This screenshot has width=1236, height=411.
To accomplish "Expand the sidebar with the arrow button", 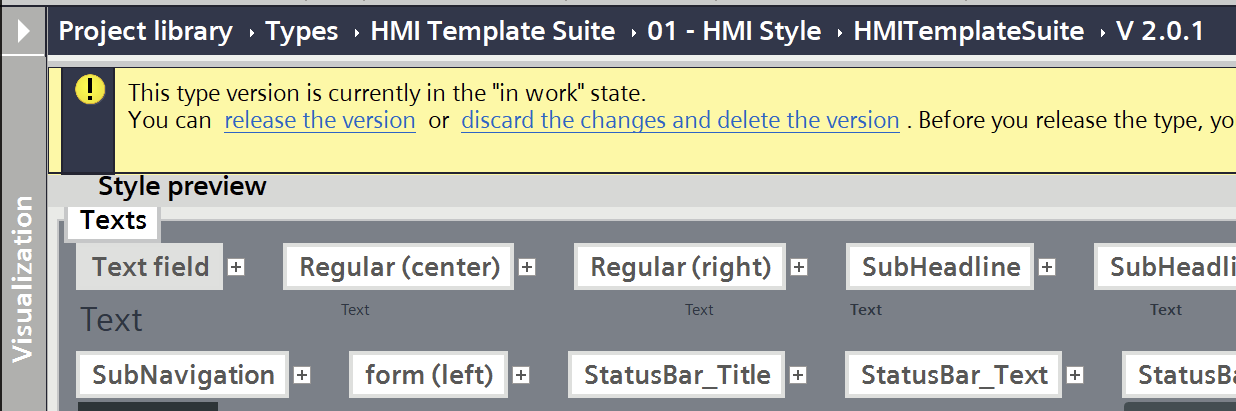I will click(x=23, y=30).
